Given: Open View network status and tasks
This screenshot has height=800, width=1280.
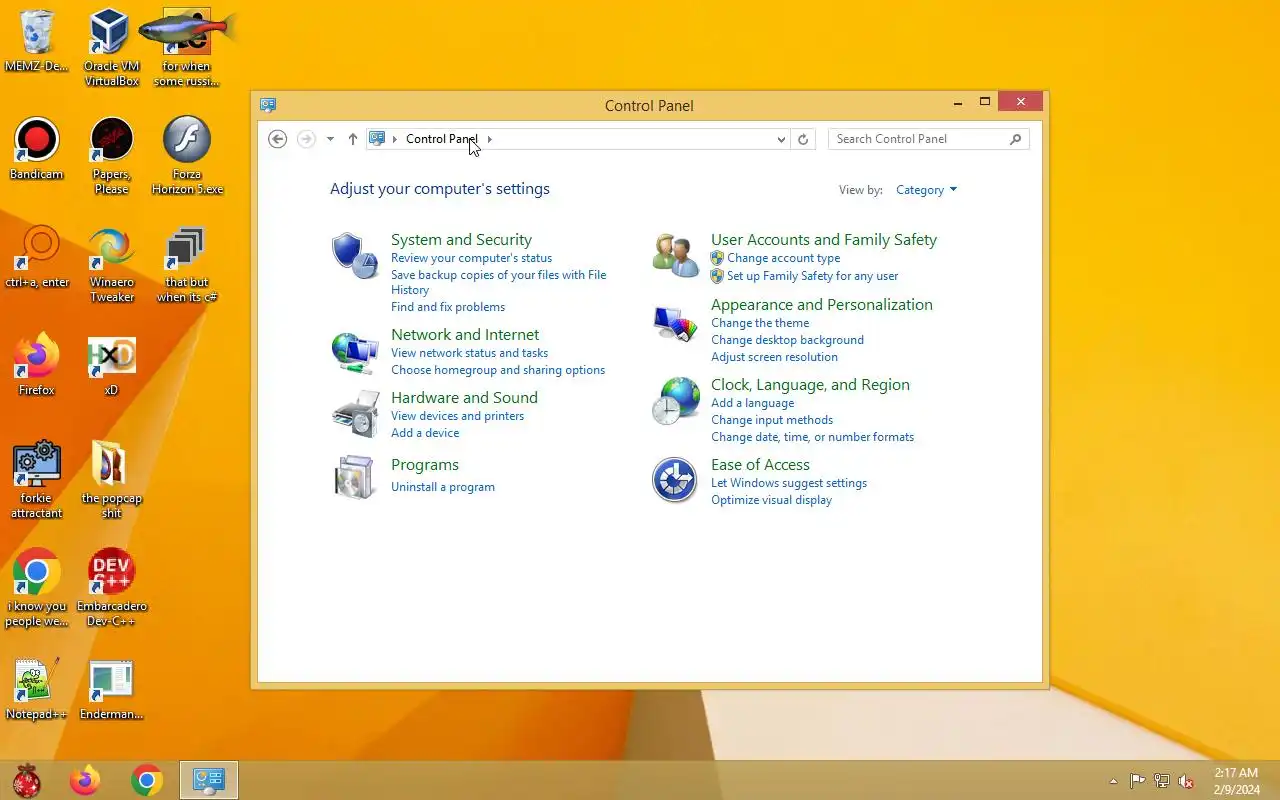Looking at the screenshot, I should pos(469,353).
